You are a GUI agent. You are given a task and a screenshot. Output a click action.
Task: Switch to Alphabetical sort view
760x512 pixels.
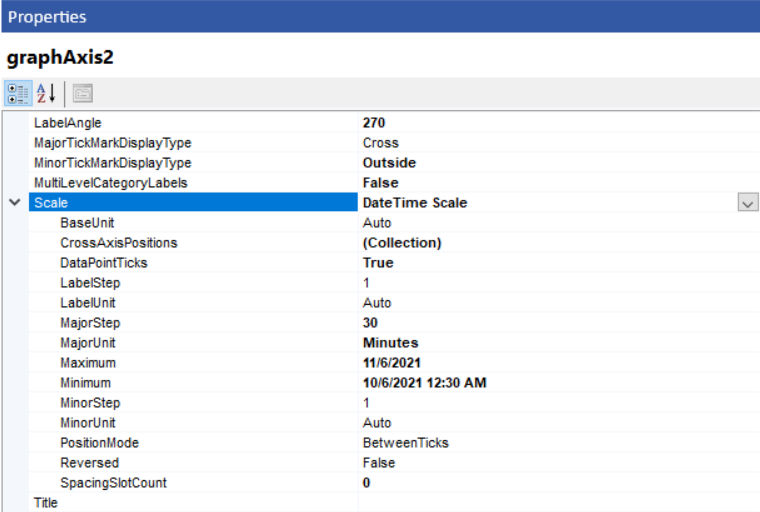pyautogui.click(x=46, y=93)
